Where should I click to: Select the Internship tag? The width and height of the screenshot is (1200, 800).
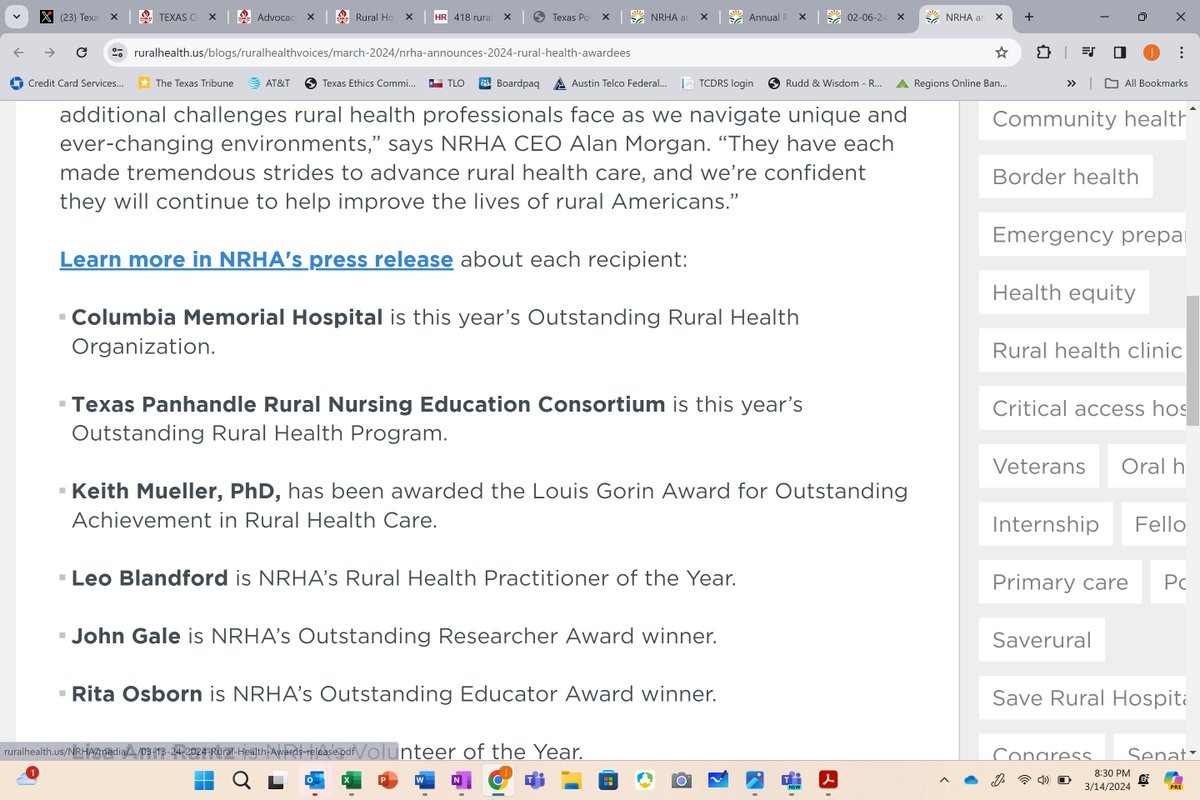1045,525
